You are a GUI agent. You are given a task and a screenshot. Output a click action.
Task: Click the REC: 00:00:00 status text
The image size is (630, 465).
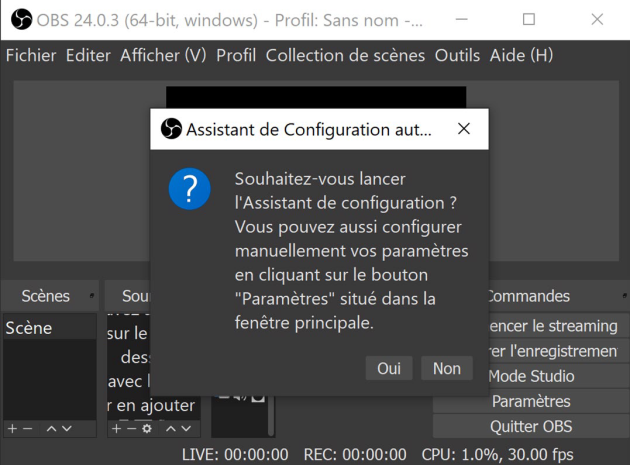tap(355, 455)
